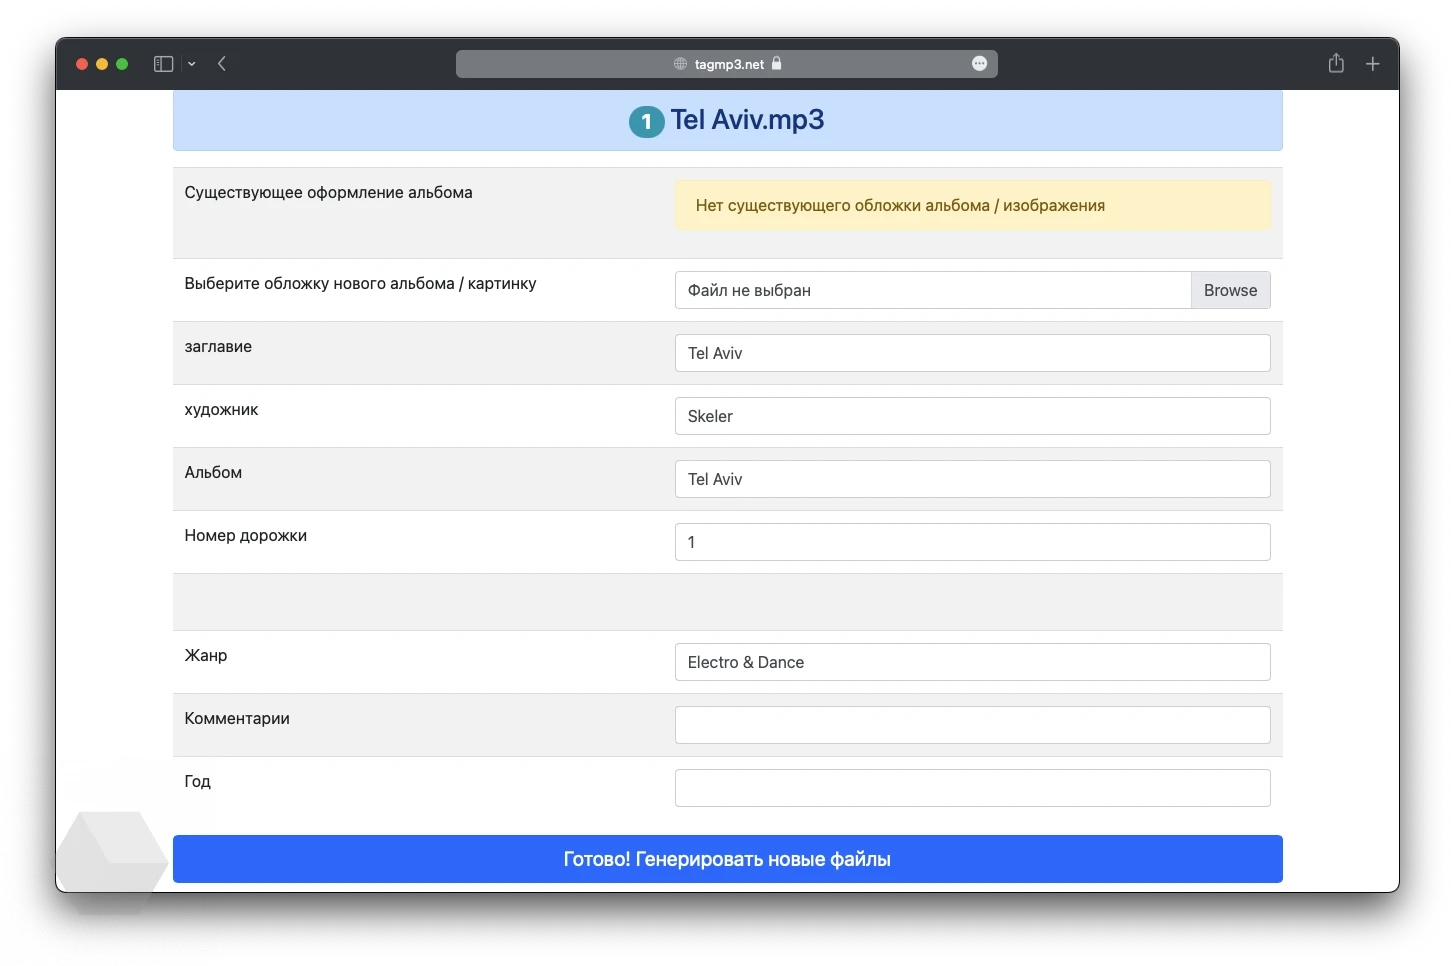Click the empty Комментарии field

pos(972,725)
